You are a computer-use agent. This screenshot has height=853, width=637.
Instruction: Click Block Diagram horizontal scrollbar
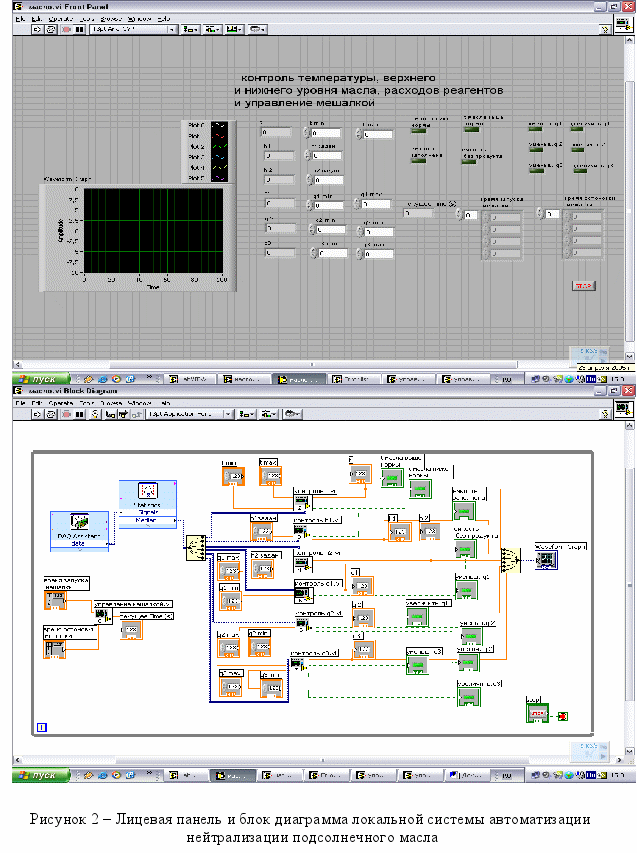click(x=318, y=759)
